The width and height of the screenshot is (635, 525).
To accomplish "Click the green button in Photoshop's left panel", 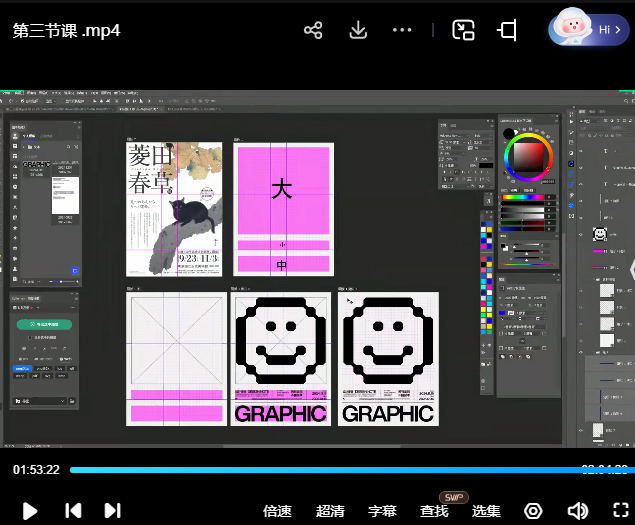I will [44, 325].
